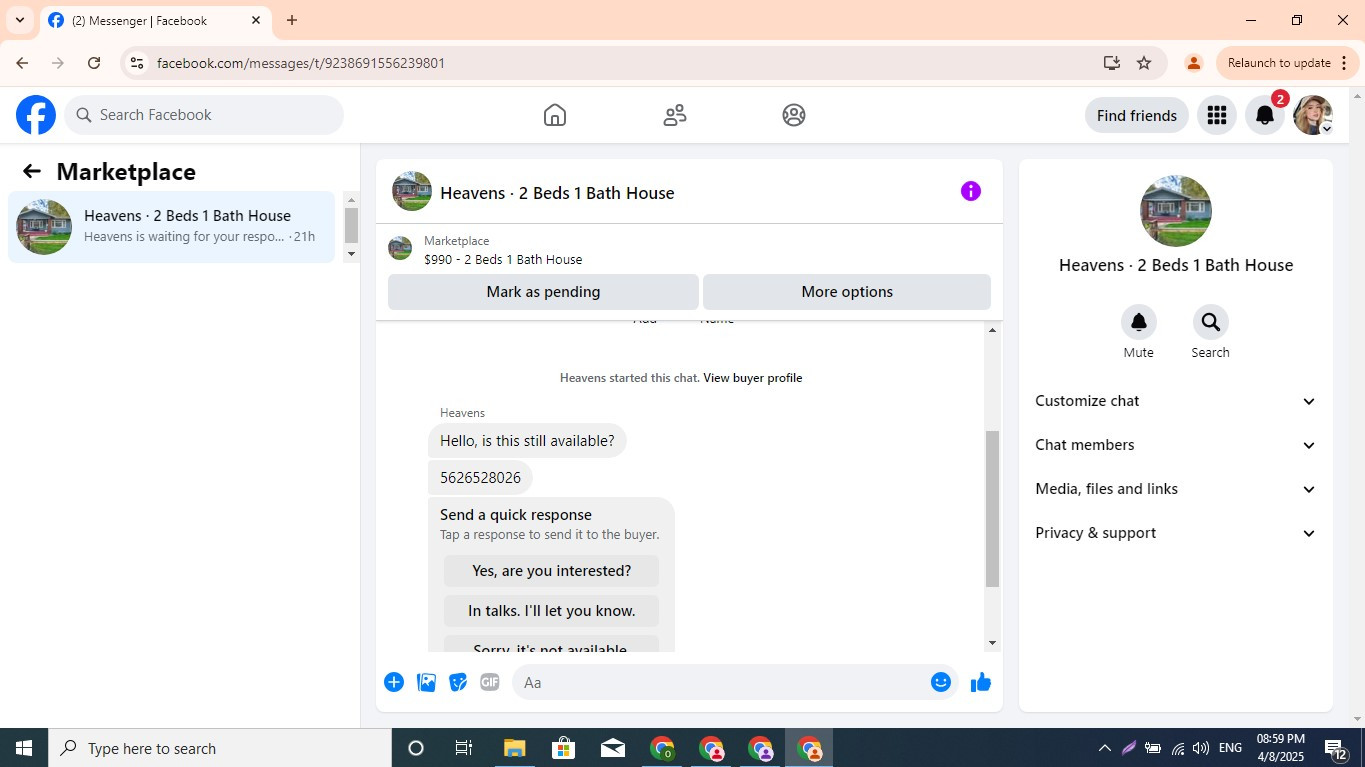
Task: Click the Aa message input box
Action: tap(720, 682)
